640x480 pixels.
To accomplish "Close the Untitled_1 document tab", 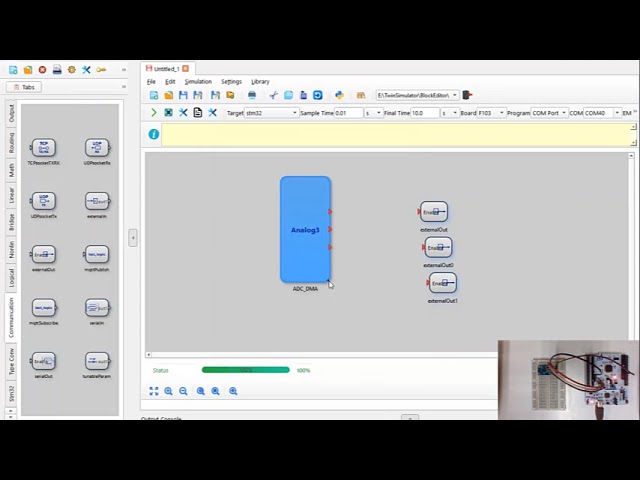I will 186,69.
